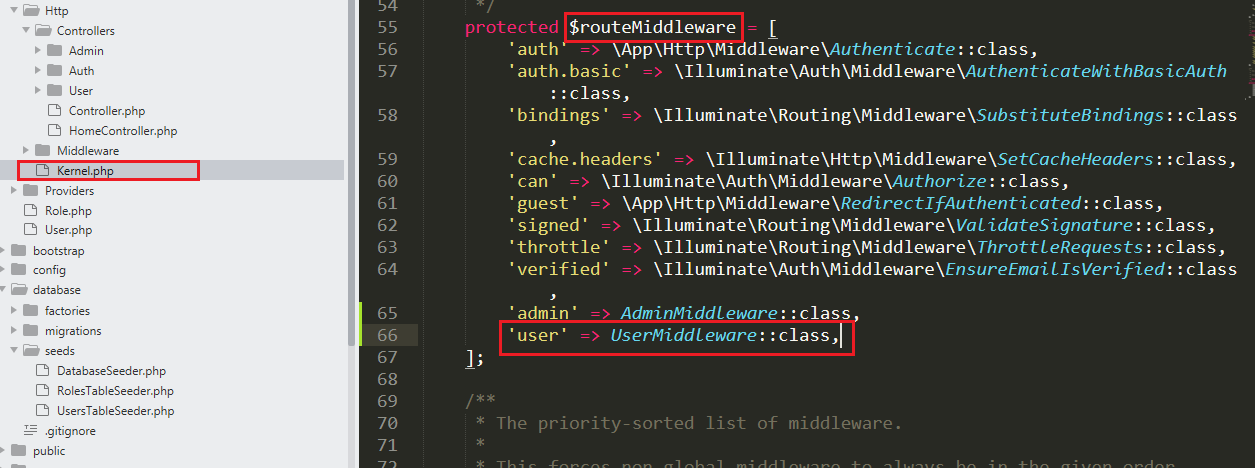Click the Role.php file icon

point(29,211)
